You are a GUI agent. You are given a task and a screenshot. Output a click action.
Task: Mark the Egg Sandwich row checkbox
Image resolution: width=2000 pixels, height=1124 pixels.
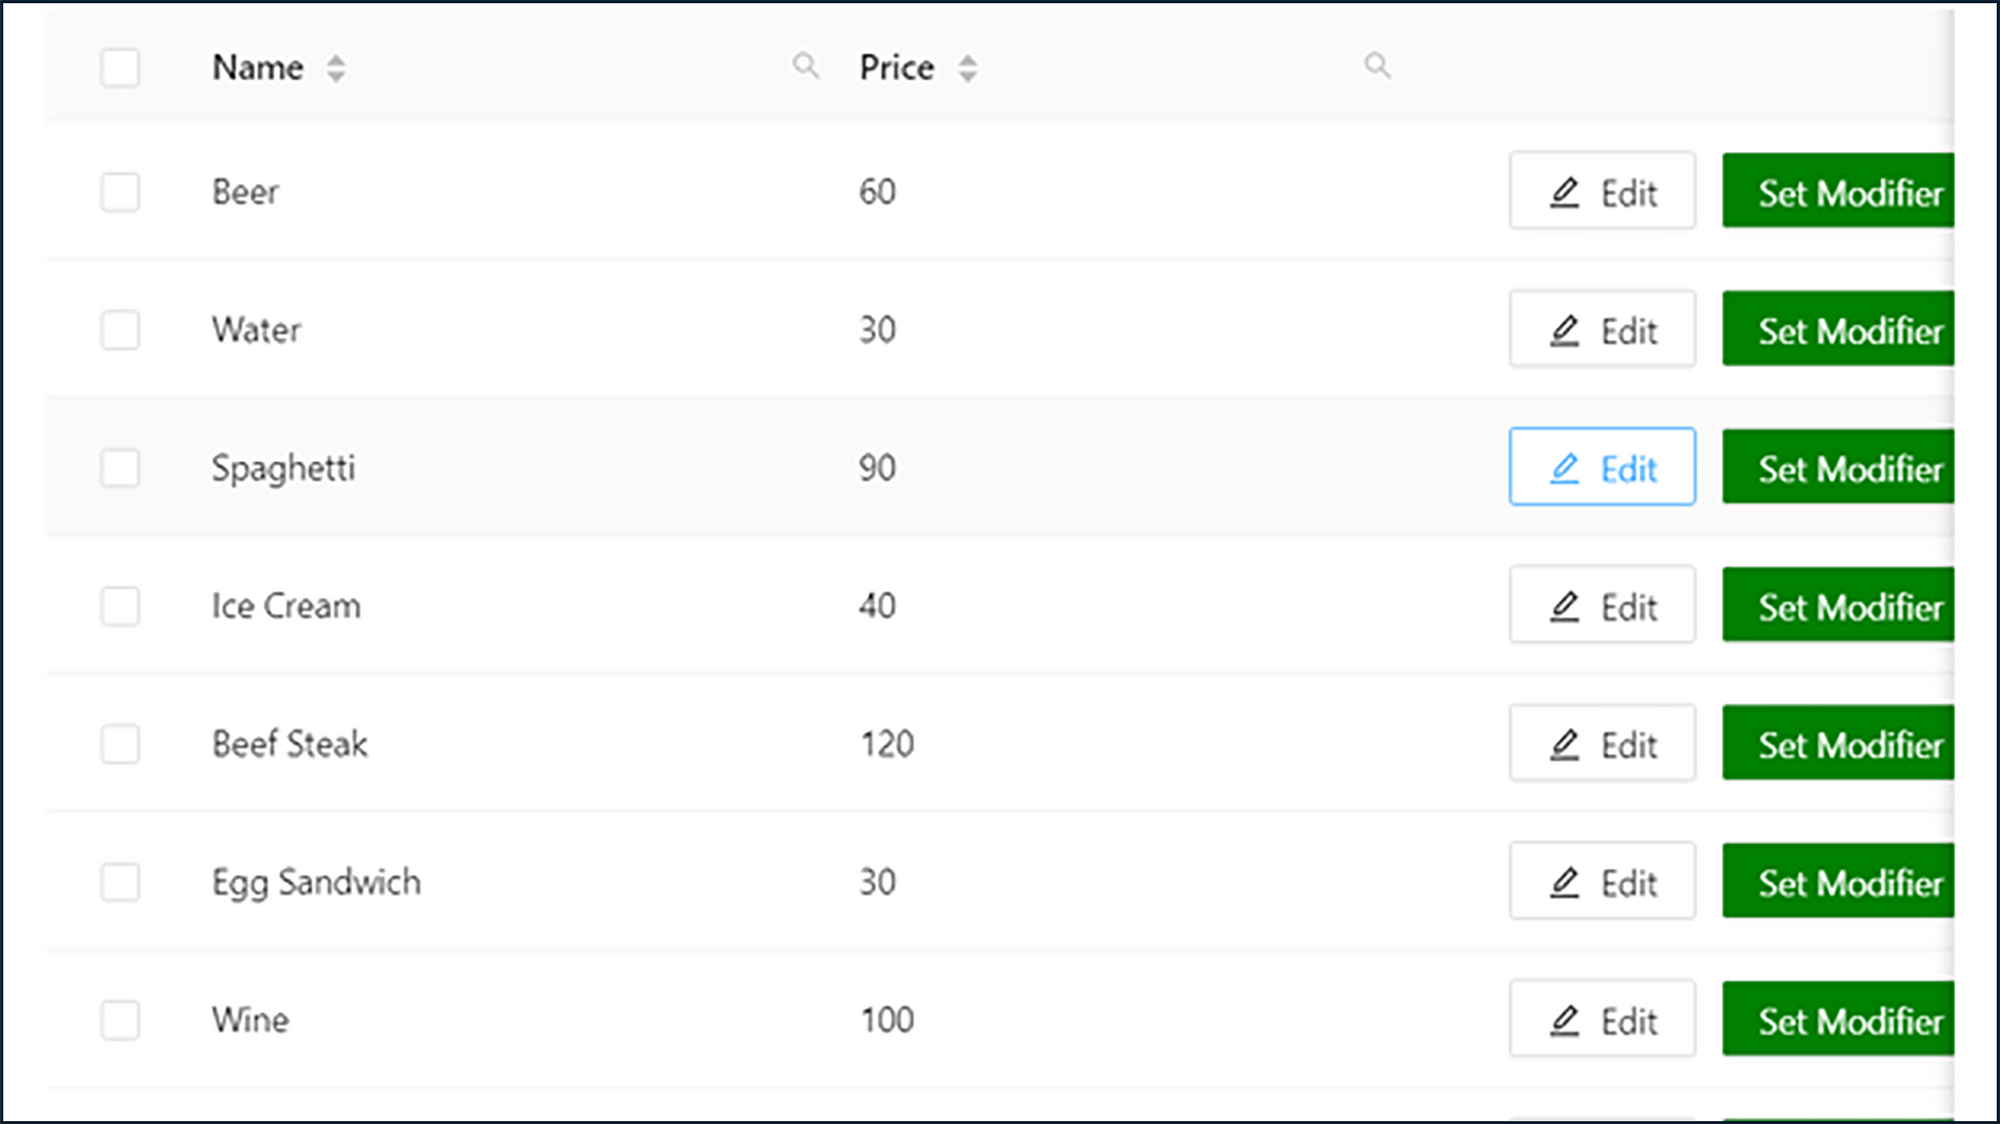120,882
